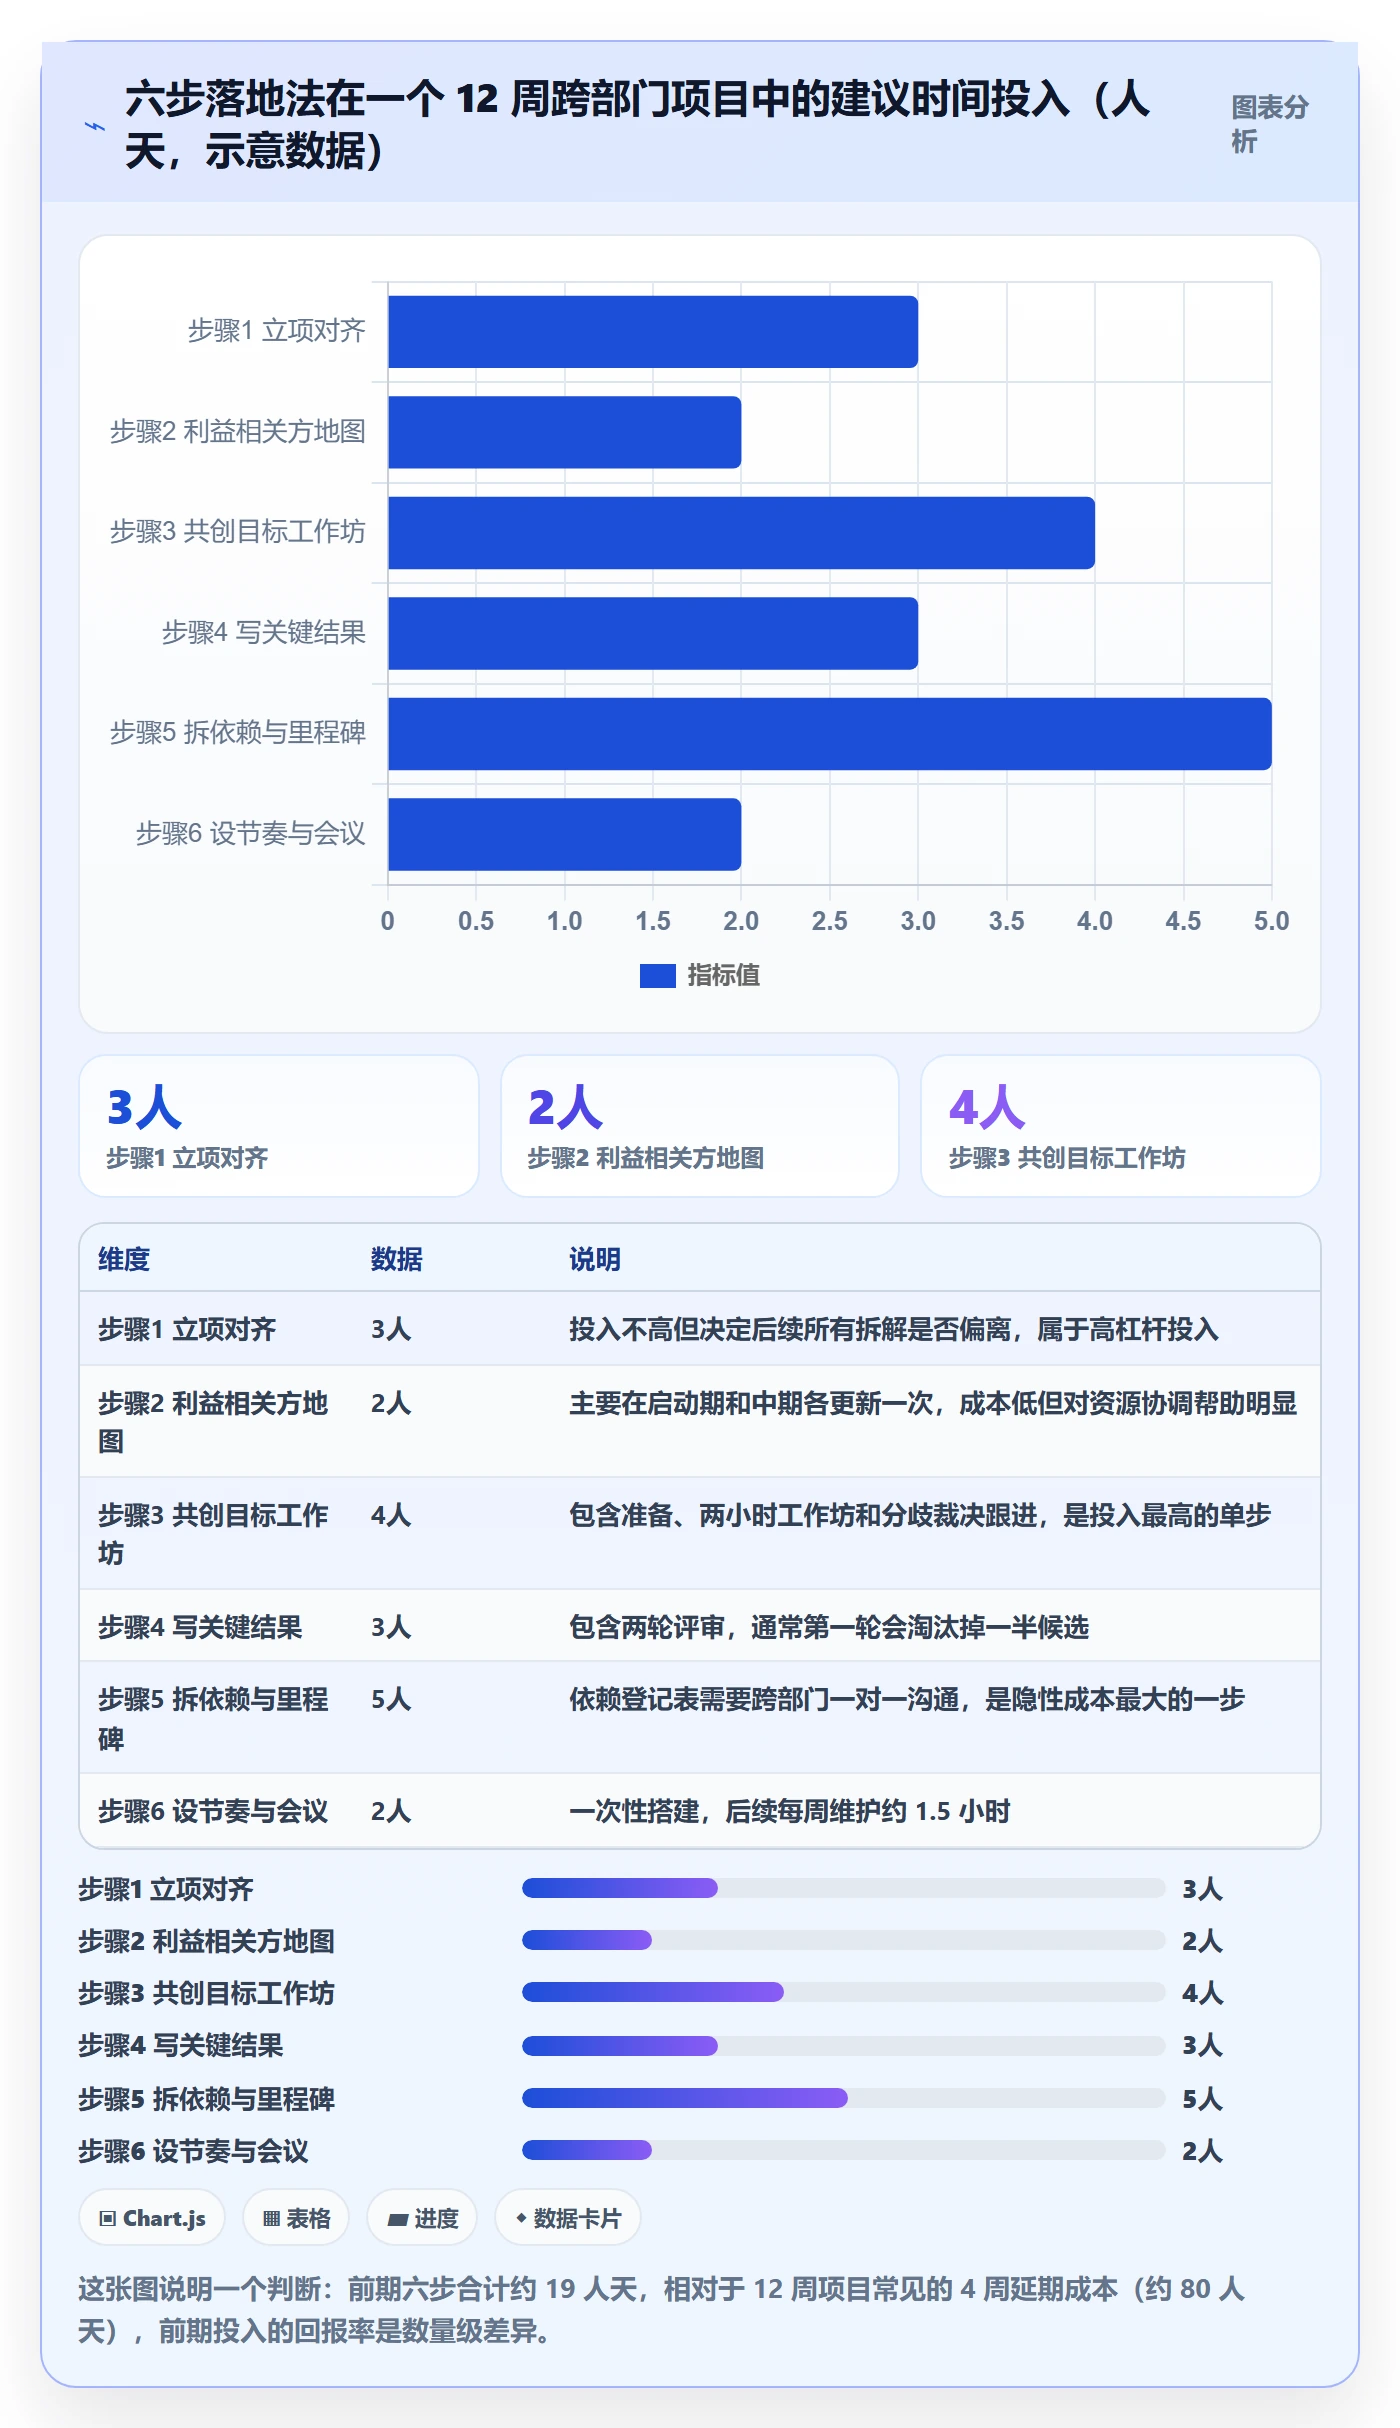Image resolution: width=1400 pixels, height=2428 pixels.
Task: Select the 数据卡片 tag
Action: [x=568, y=2218]
